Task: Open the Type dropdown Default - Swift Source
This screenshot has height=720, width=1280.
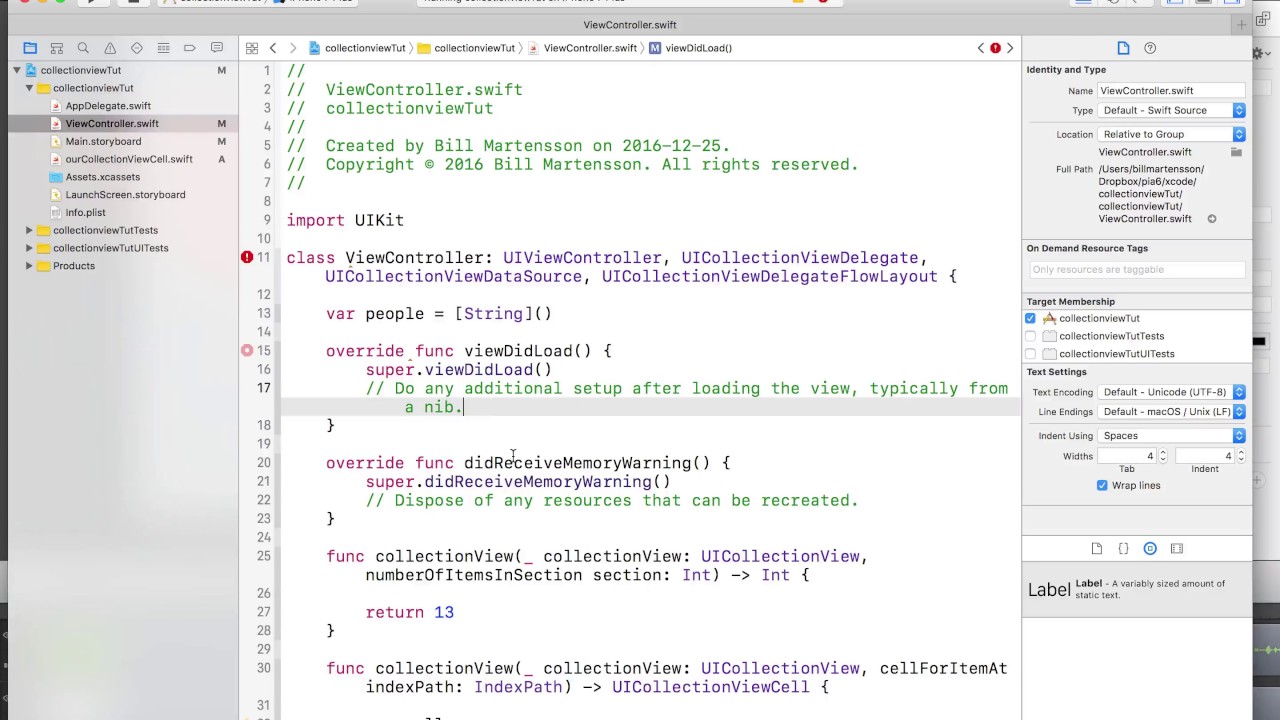Action: click(1172, 110)
